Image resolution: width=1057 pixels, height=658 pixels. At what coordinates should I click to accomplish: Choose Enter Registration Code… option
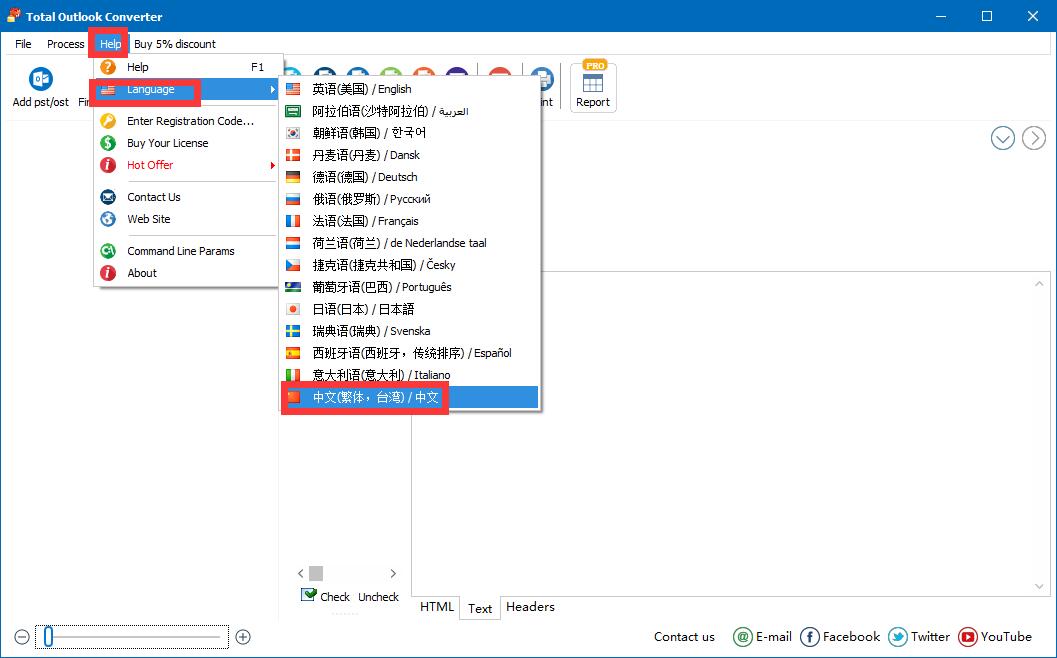(x=187, y=121)
